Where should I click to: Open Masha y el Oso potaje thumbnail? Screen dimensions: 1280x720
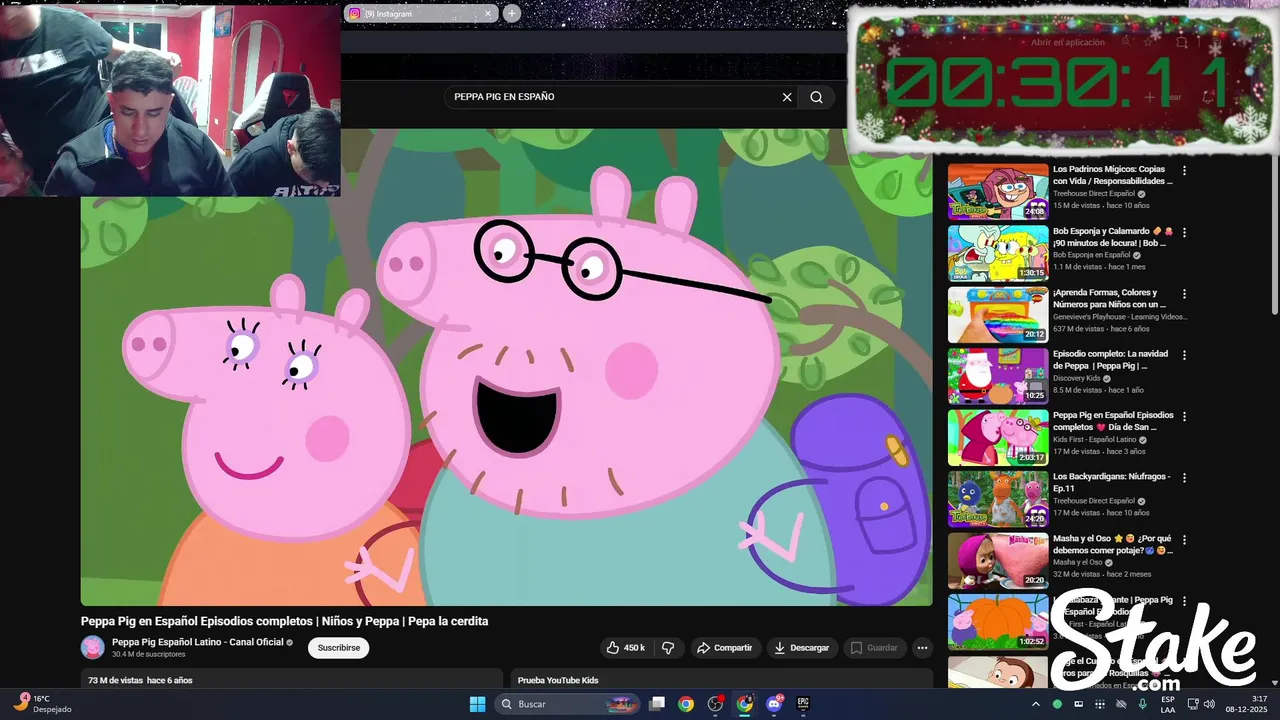(x=998, y=561)
